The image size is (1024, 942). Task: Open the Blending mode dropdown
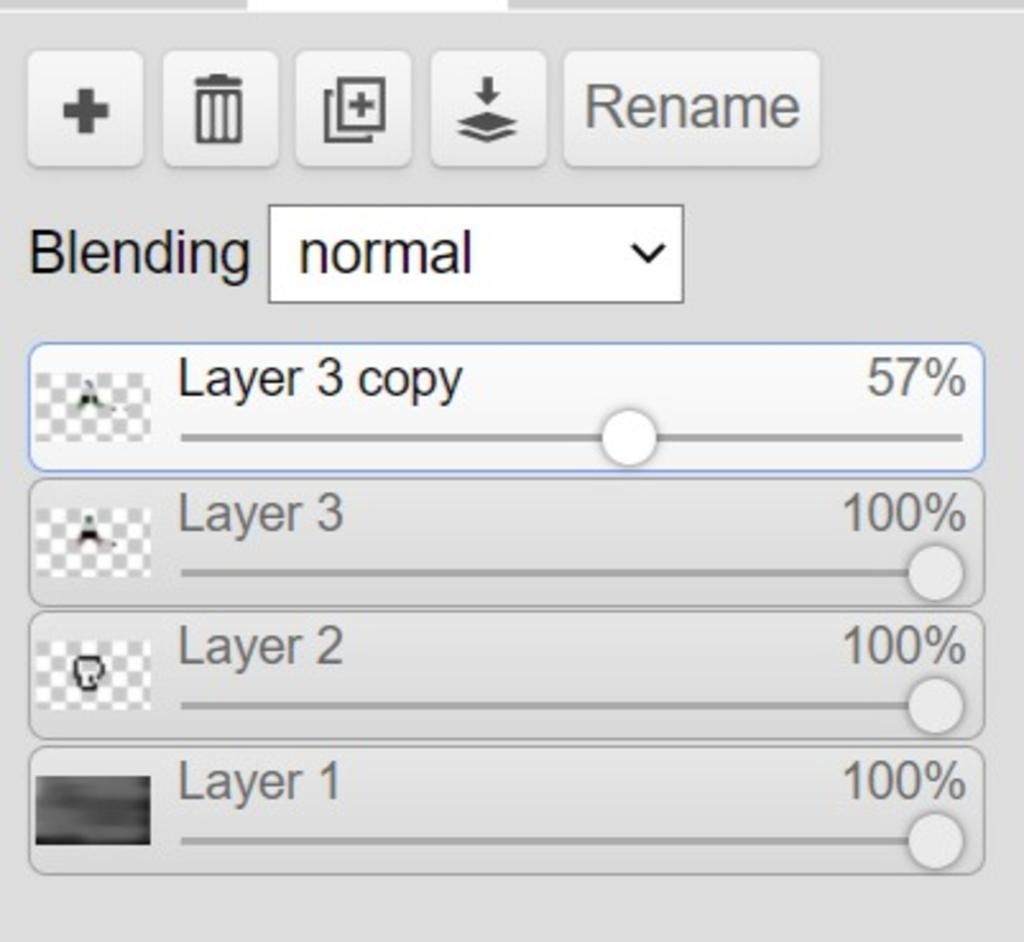coord(476,254)
